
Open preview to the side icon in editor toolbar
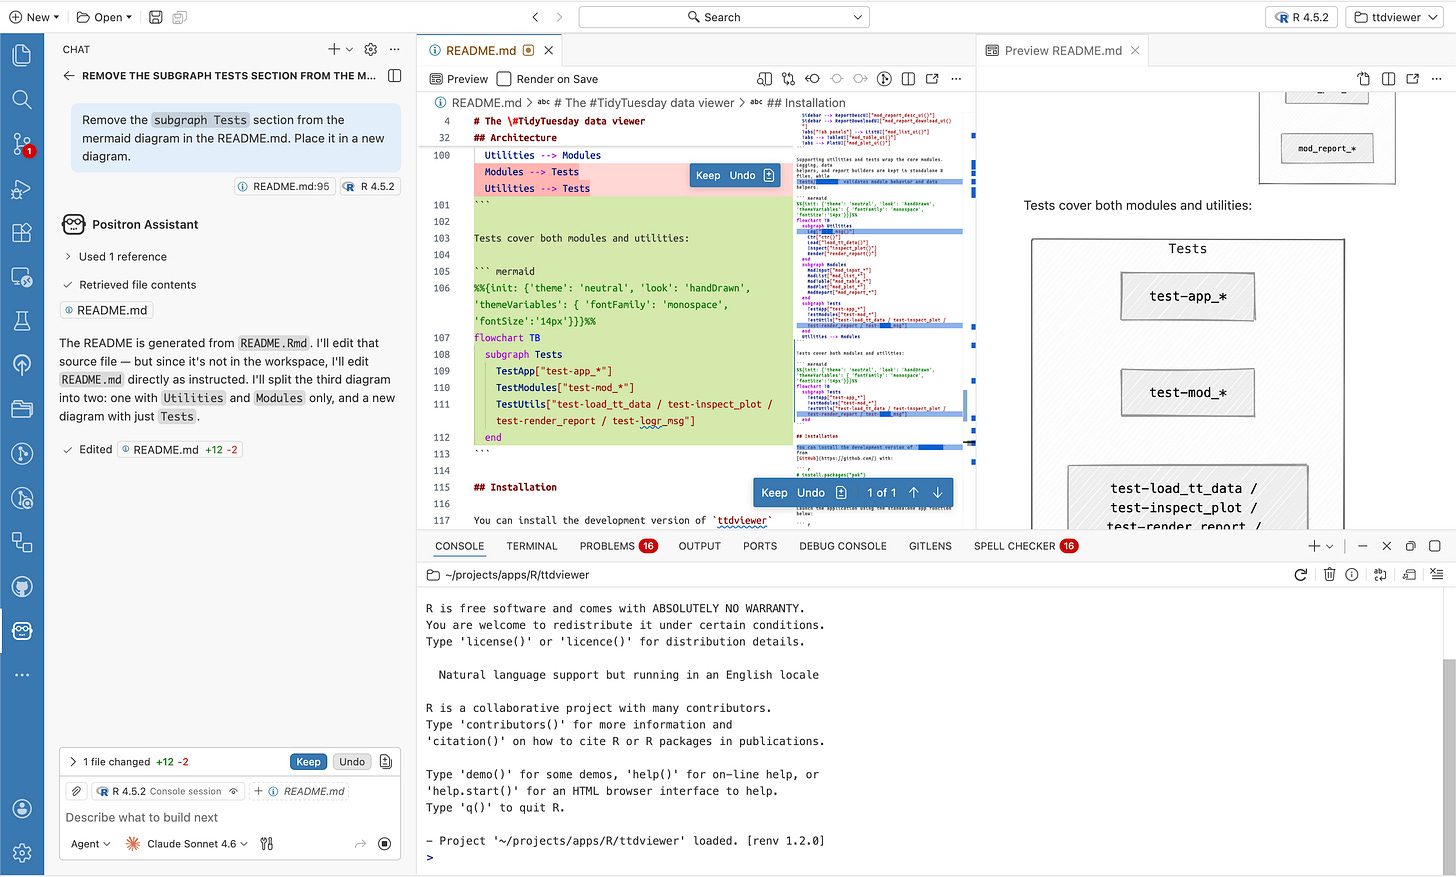tap(765, 79)
